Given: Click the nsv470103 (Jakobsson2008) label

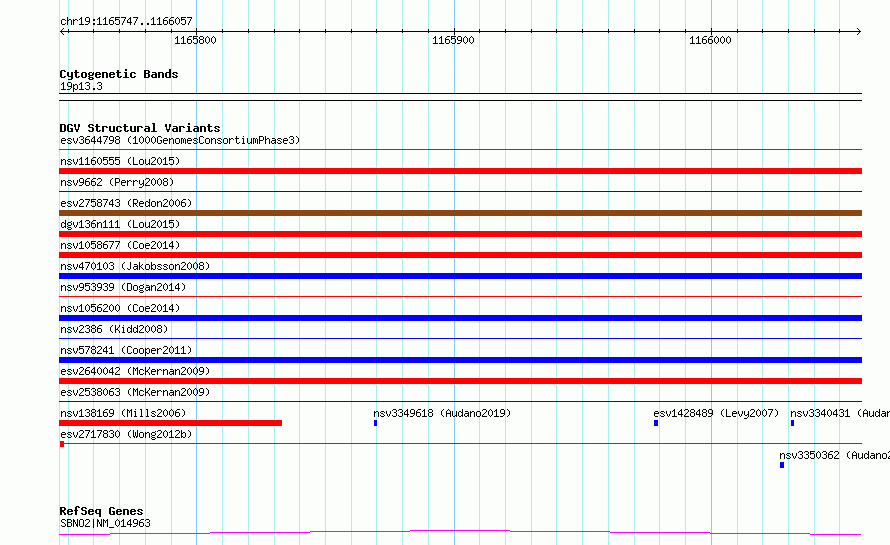Looking at the screenshot, I should pyautogui.click(x=135, y=266).
